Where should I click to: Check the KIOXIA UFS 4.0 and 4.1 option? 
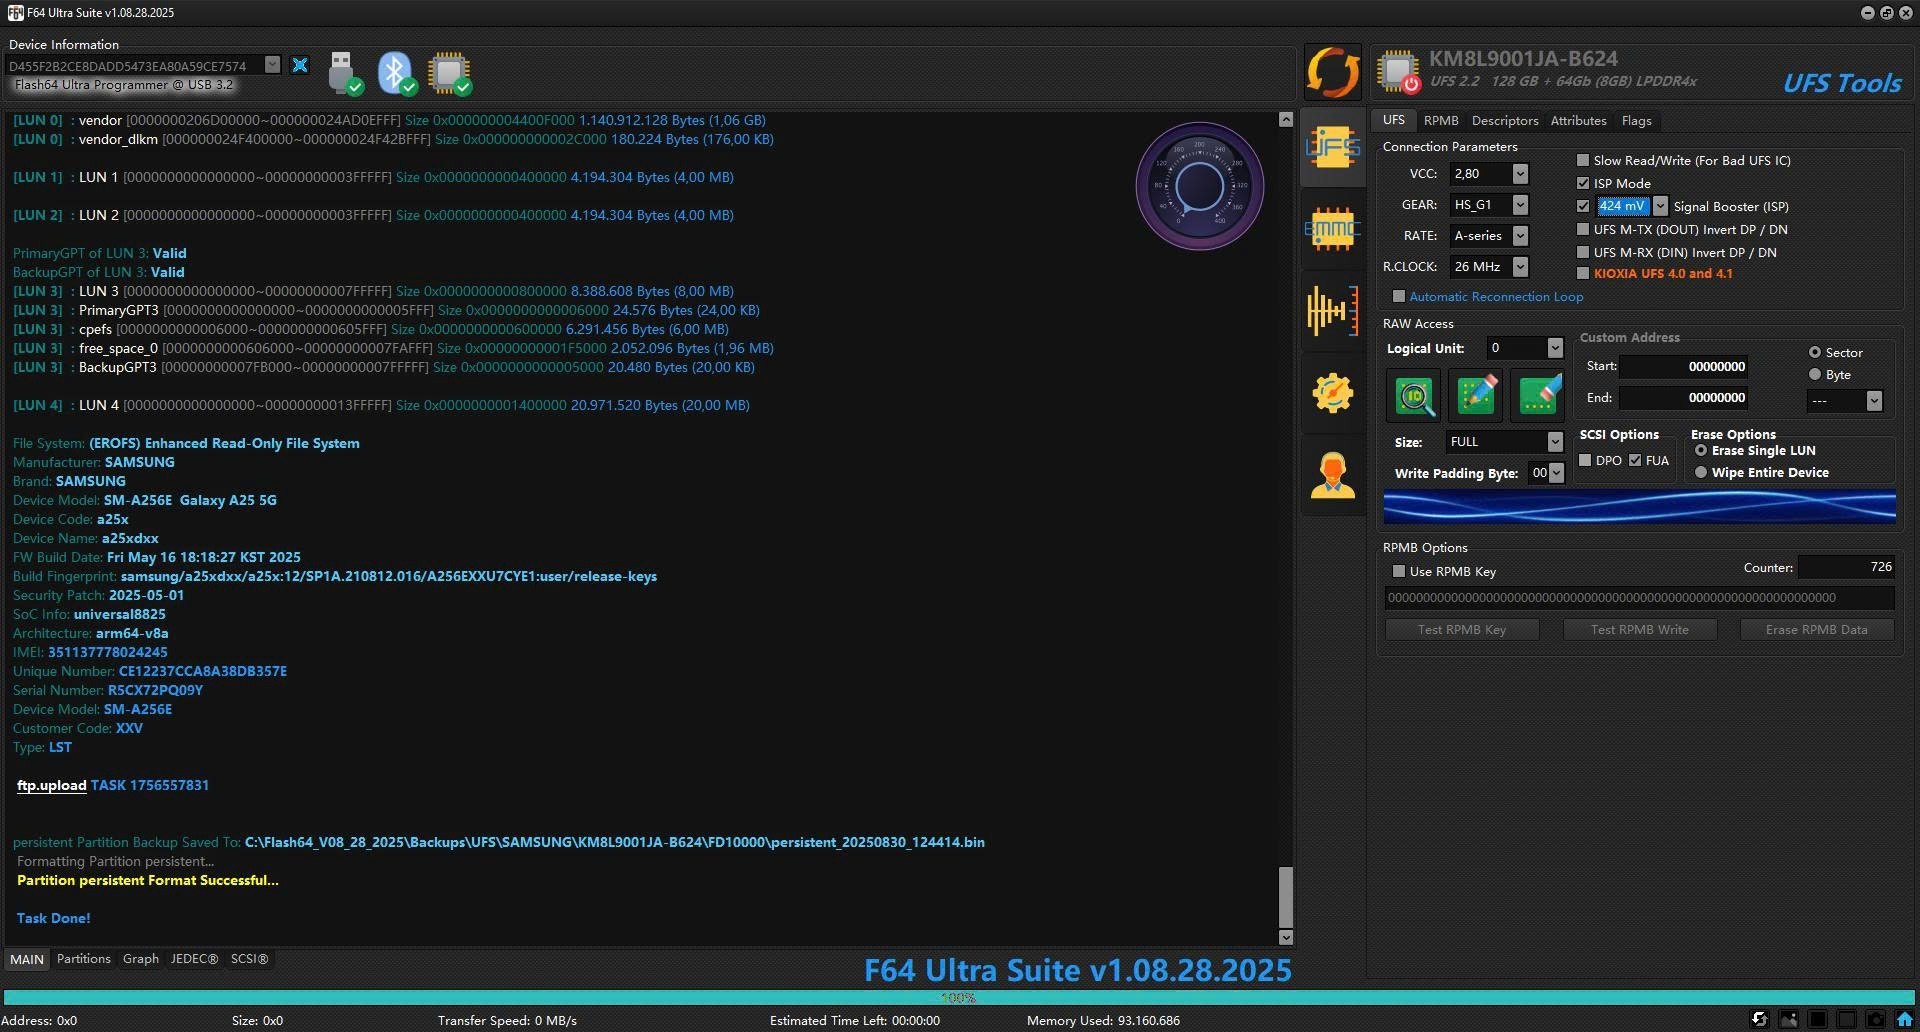pyautogui.click(x=1583, y=273)
